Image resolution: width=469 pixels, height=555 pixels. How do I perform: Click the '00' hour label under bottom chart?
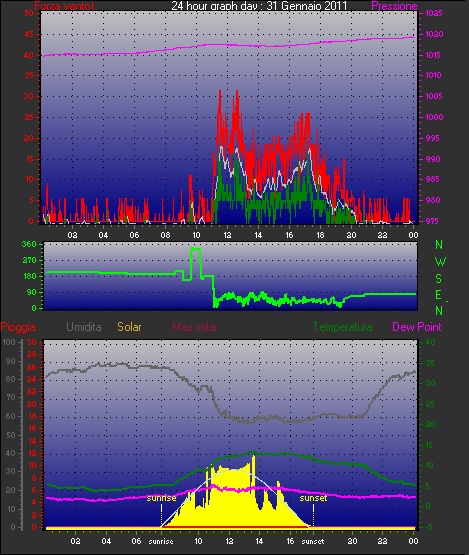[413, 541]
